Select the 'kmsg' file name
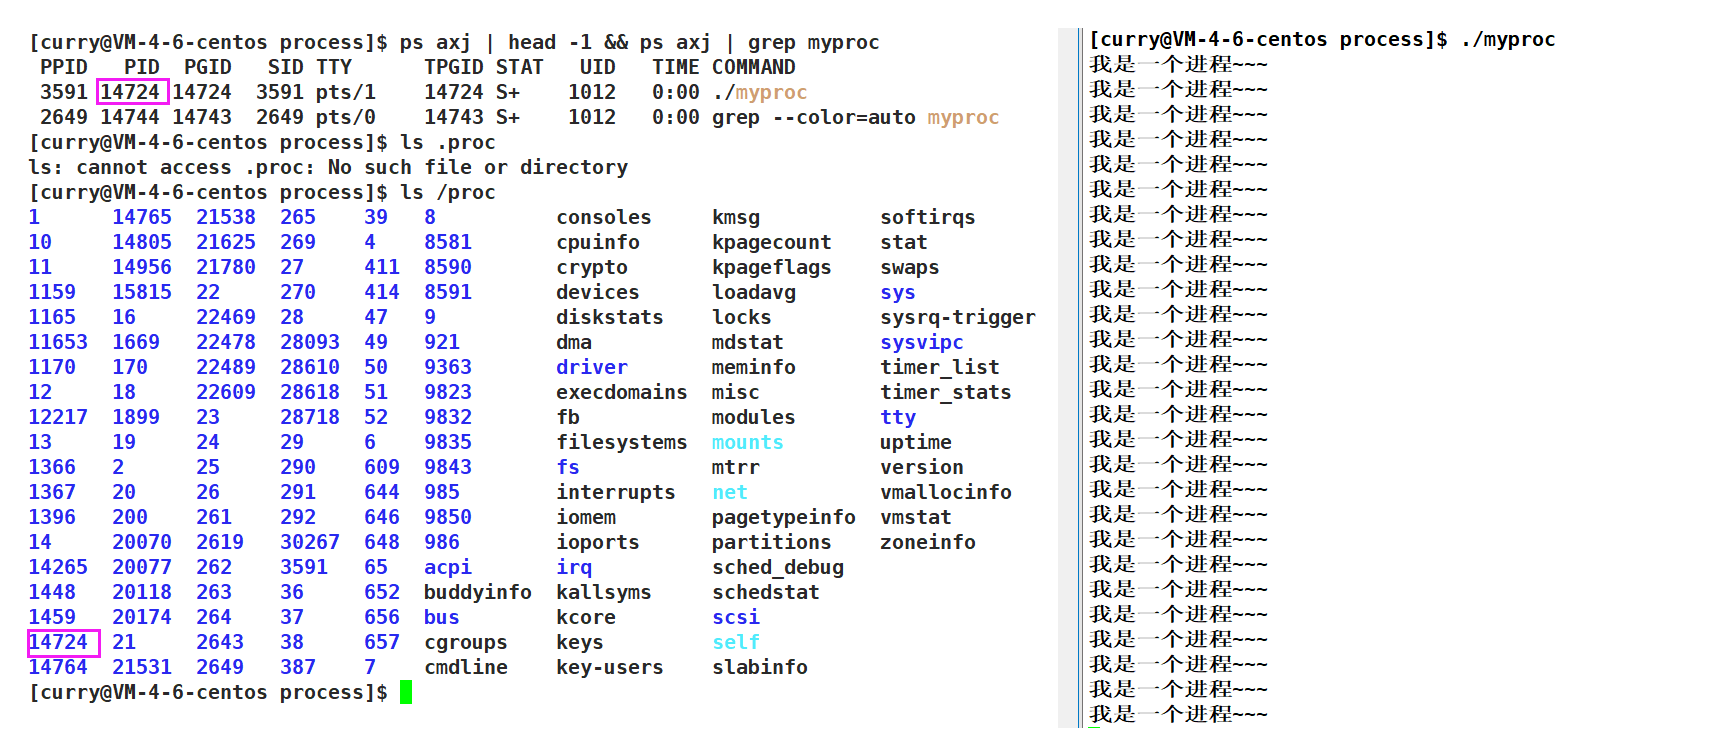Image resolution: width=1729 pixels, height=748 pixels. point(736,218)
